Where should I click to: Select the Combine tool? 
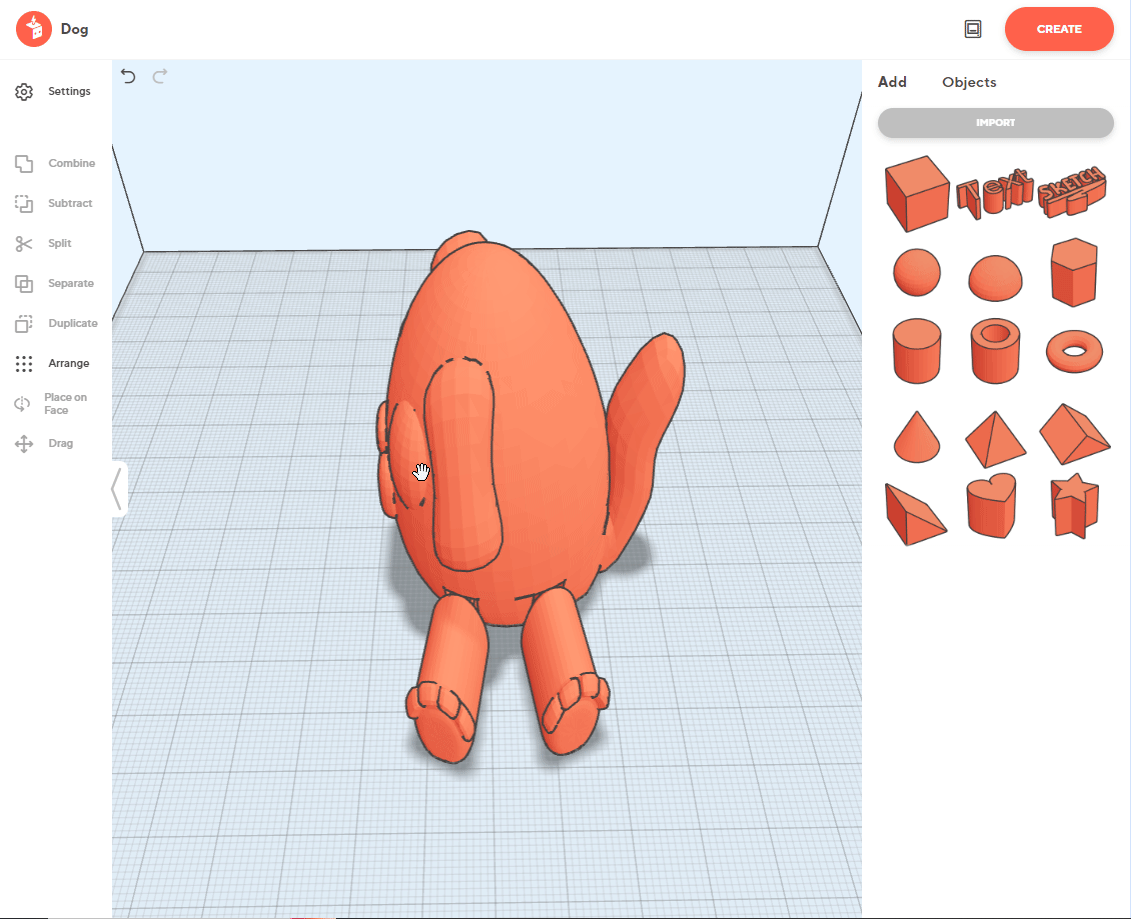[x=56, y=164]
